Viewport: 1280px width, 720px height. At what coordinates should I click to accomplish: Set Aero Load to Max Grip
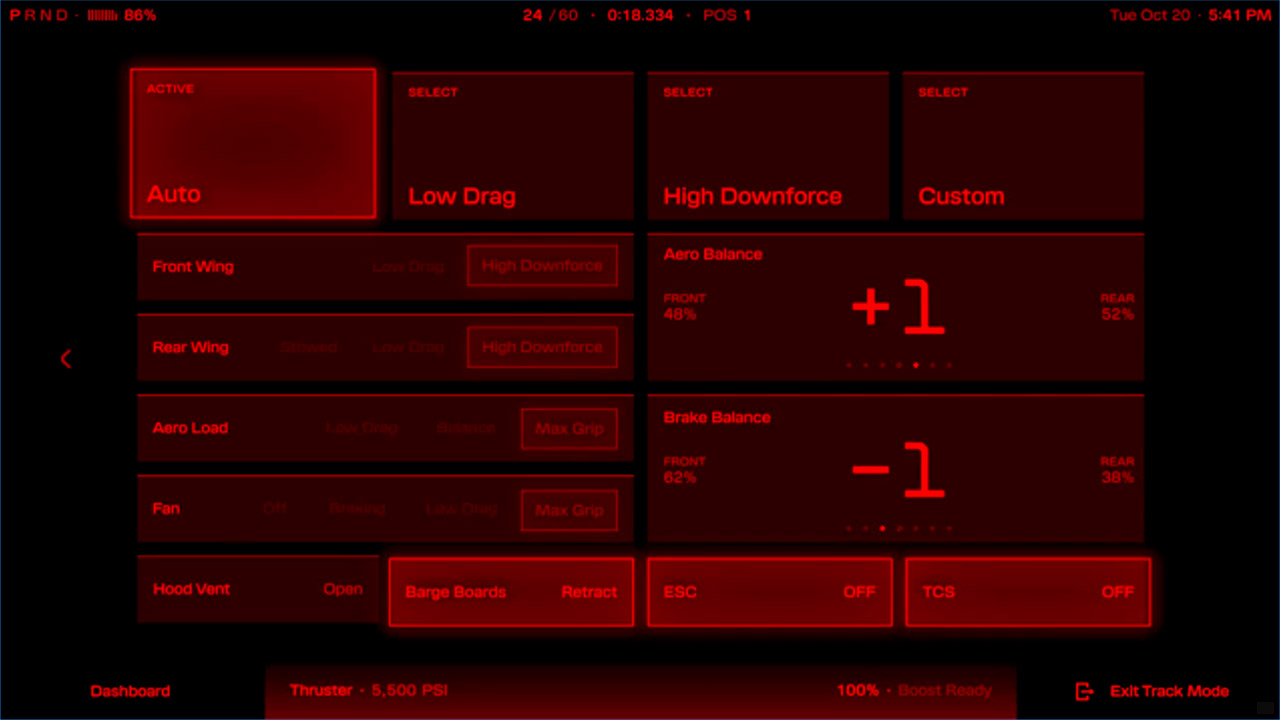[569, 429]
